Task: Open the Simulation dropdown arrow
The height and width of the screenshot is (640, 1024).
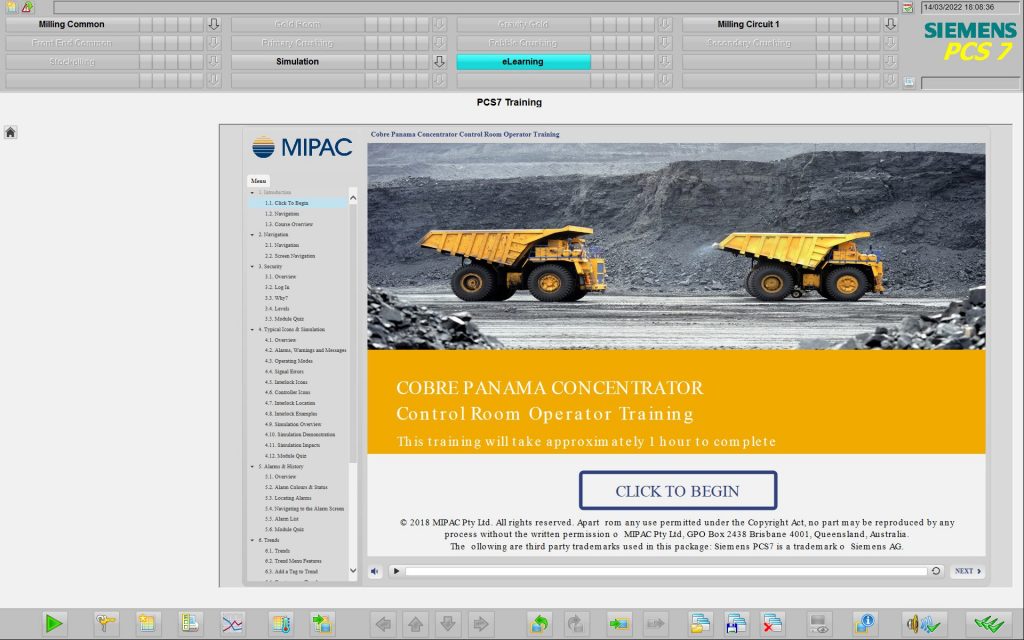Action: [438, 61]
